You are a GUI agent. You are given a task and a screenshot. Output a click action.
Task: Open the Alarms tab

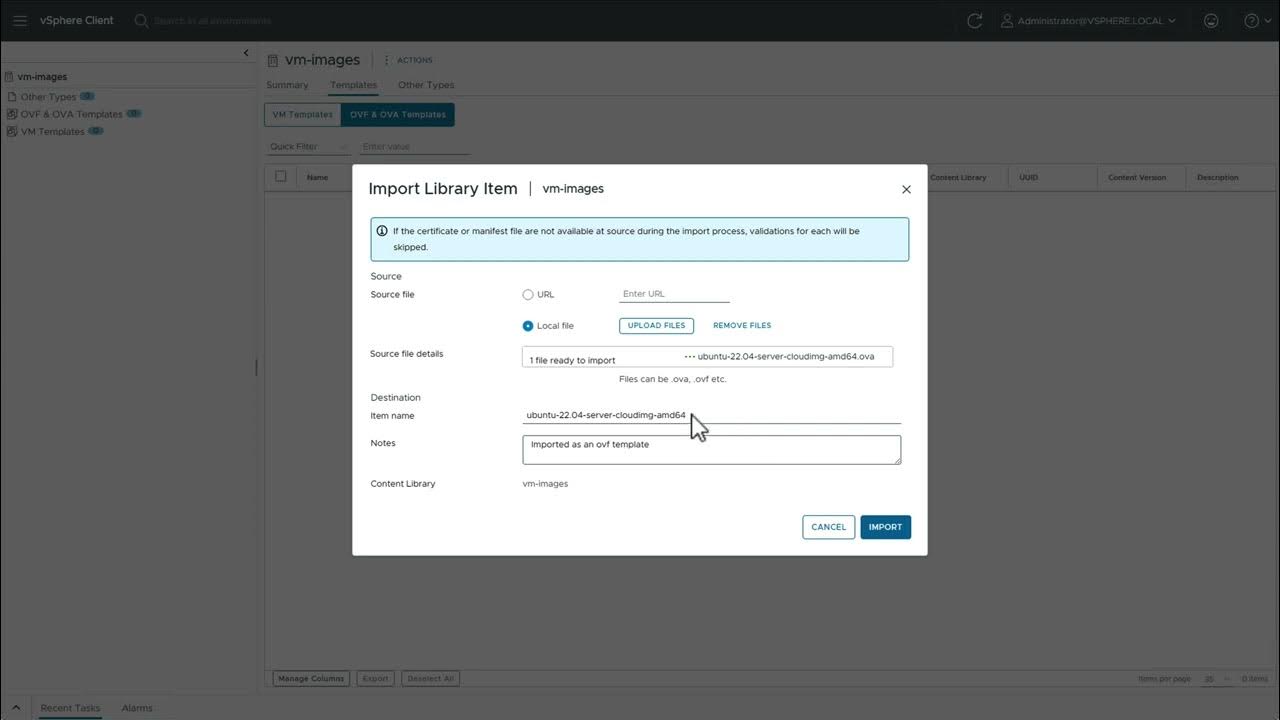137,708
